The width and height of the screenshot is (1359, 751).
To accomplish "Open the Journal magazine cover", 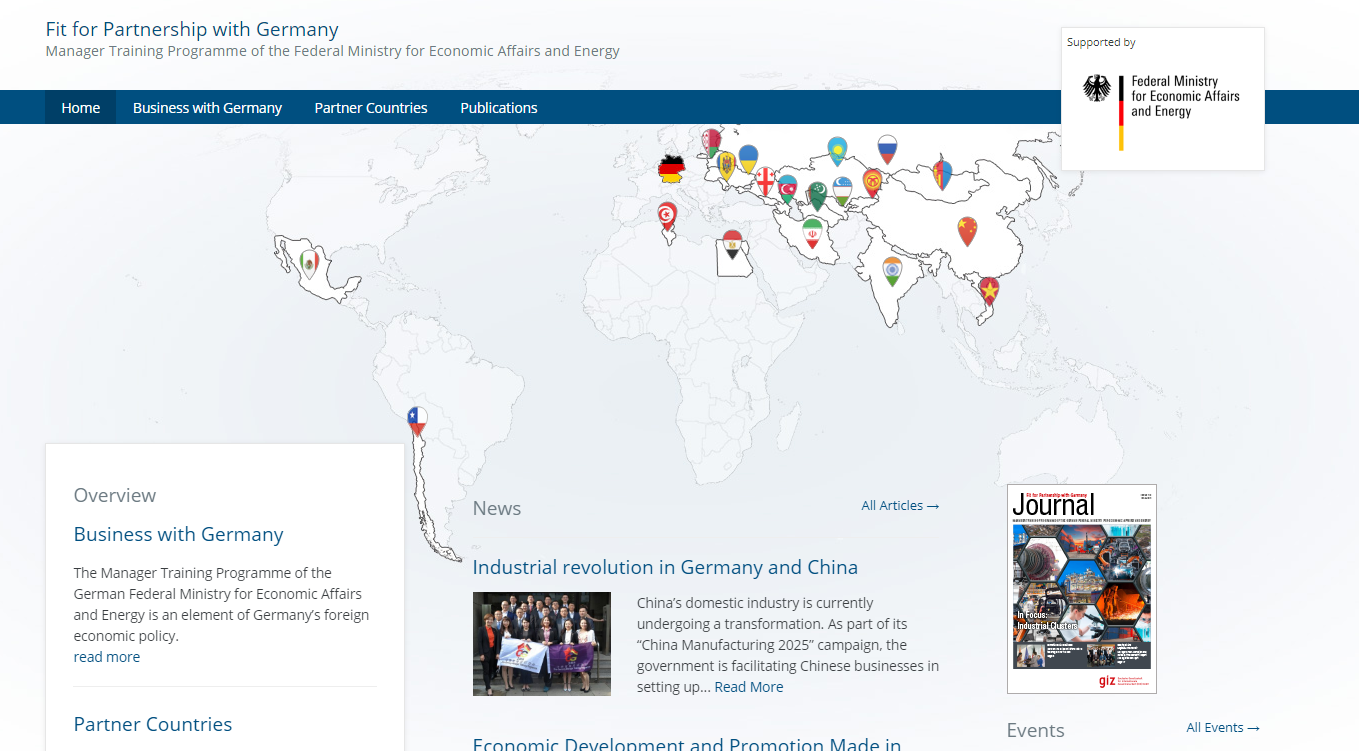I will coord(1082,589).
